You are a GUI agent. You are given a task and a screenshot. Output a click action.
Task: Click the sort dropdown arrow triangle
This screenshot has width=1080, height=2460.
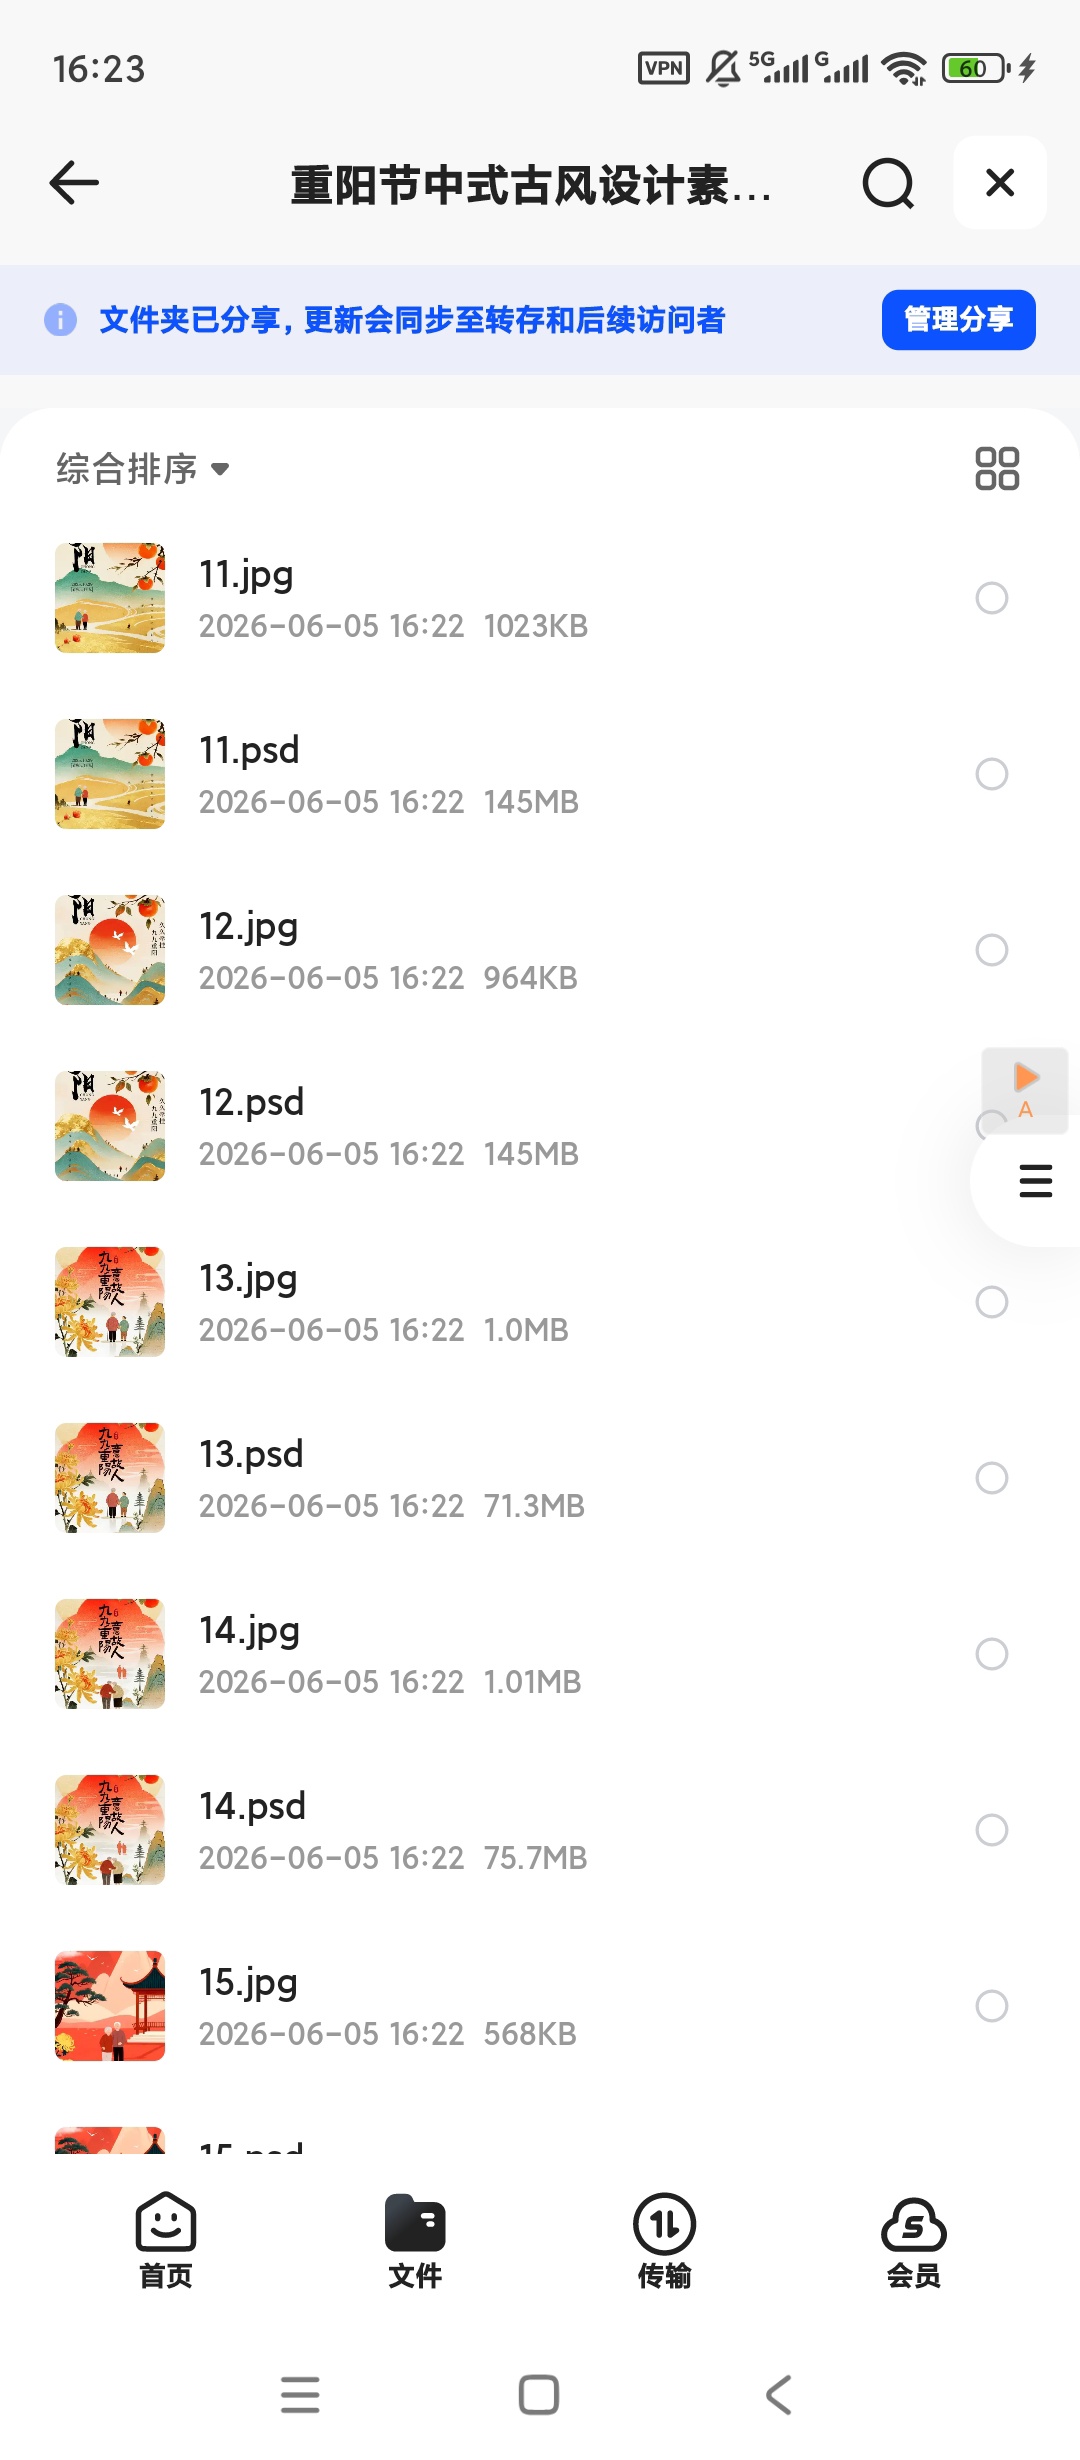(221, 469)
